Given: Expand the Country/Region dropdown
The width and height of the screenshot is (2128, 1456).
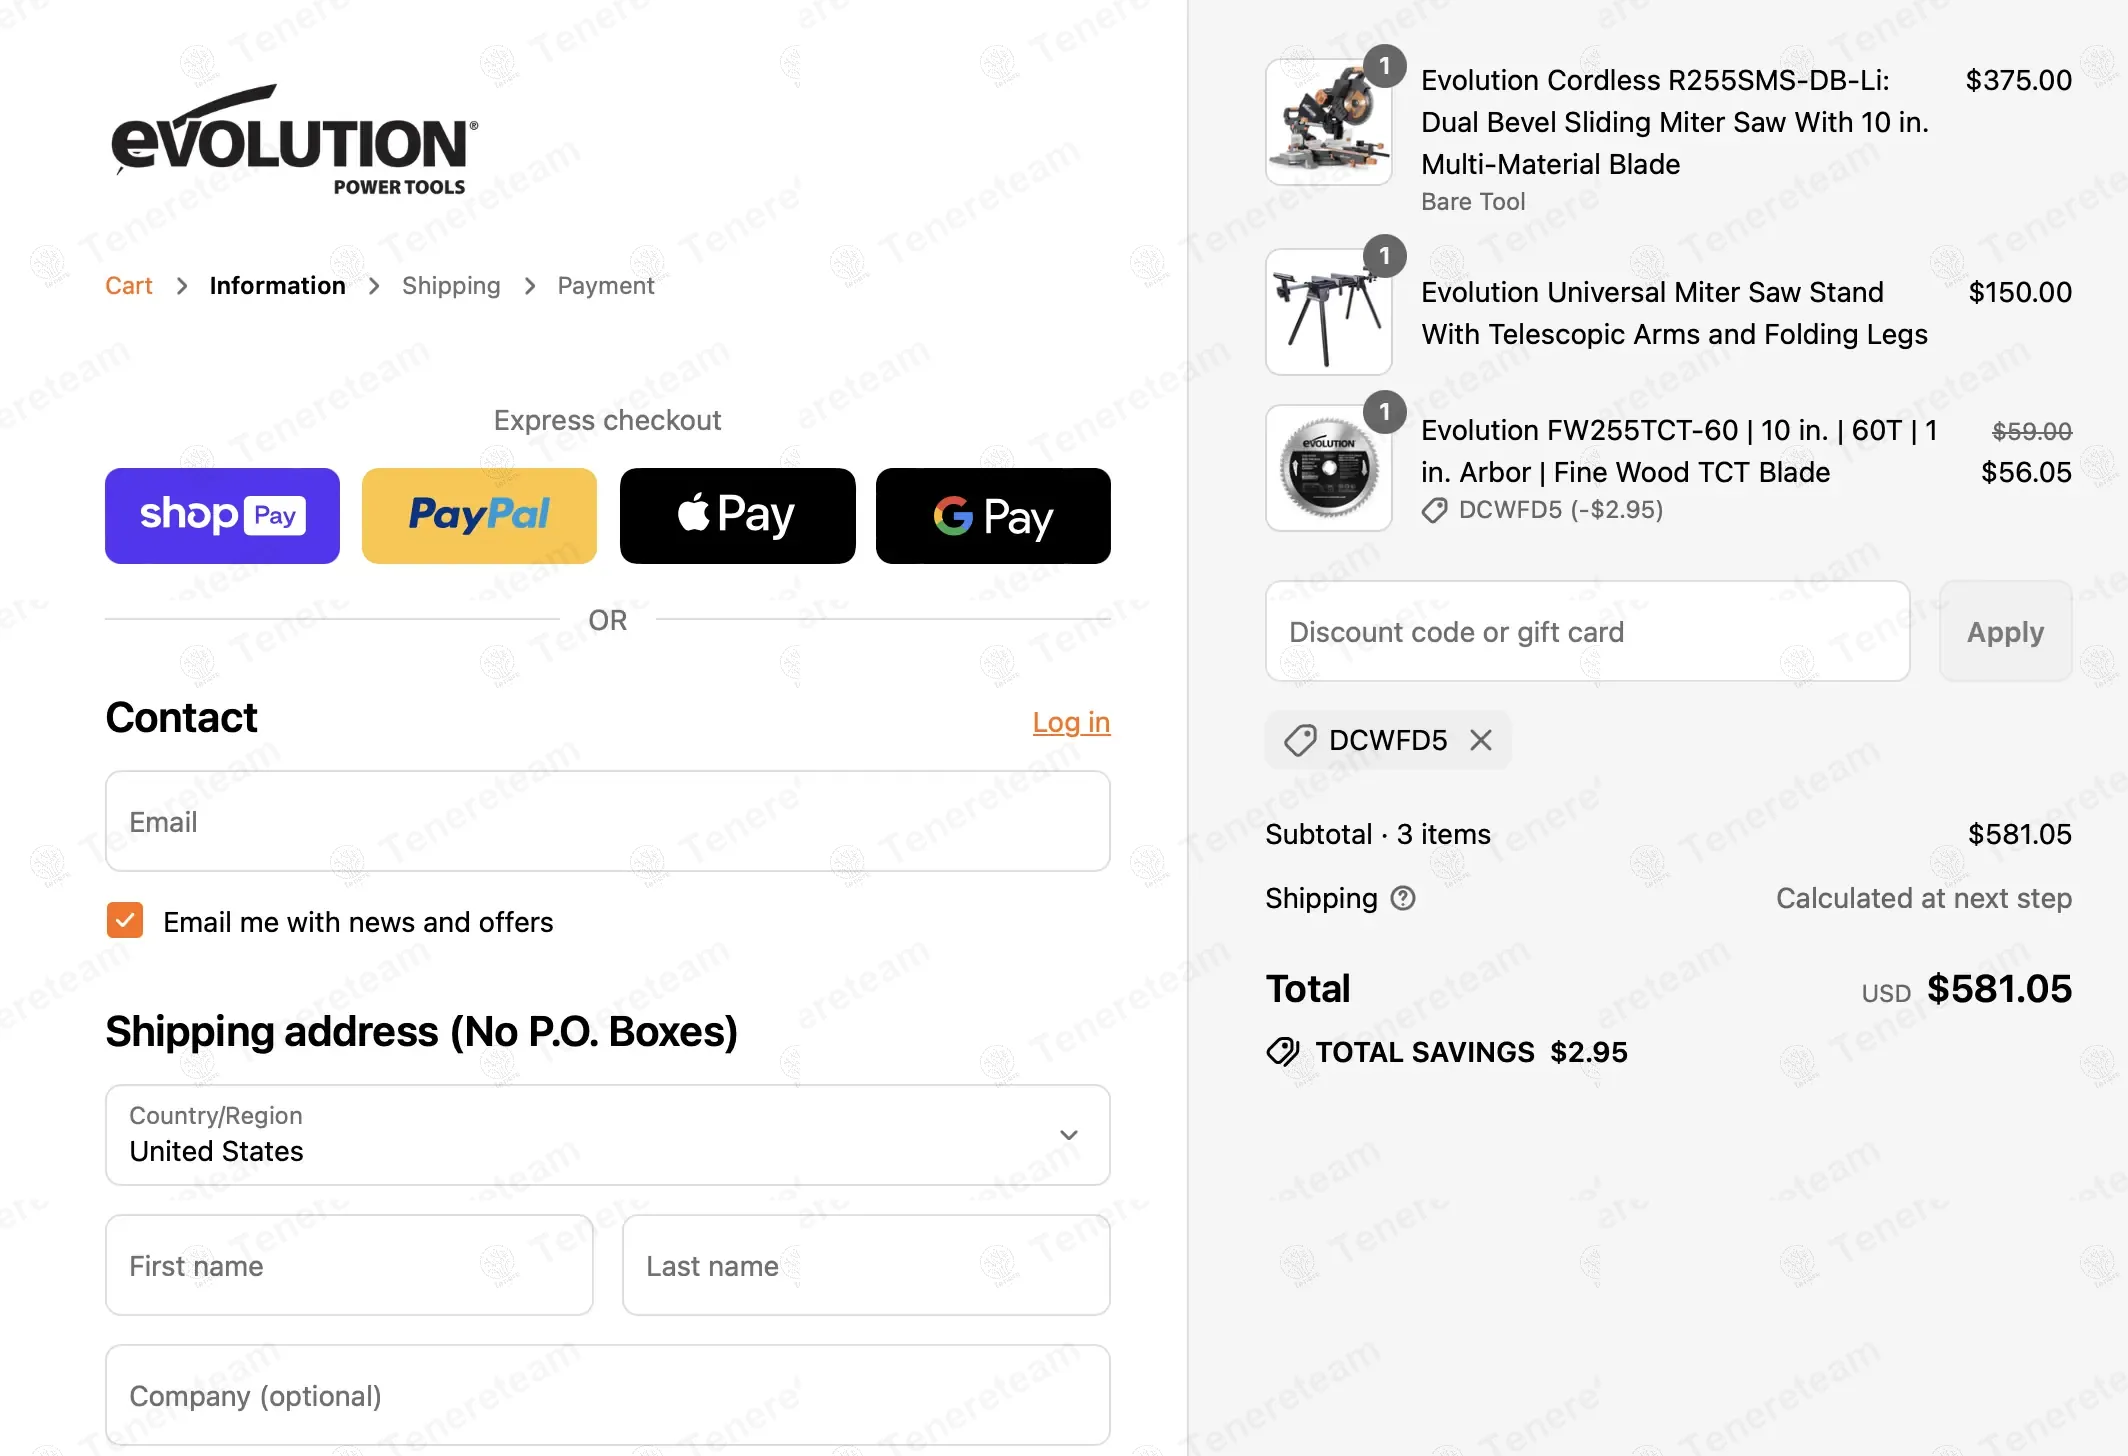Looking at the screenshot, I should click(607, 1135).
